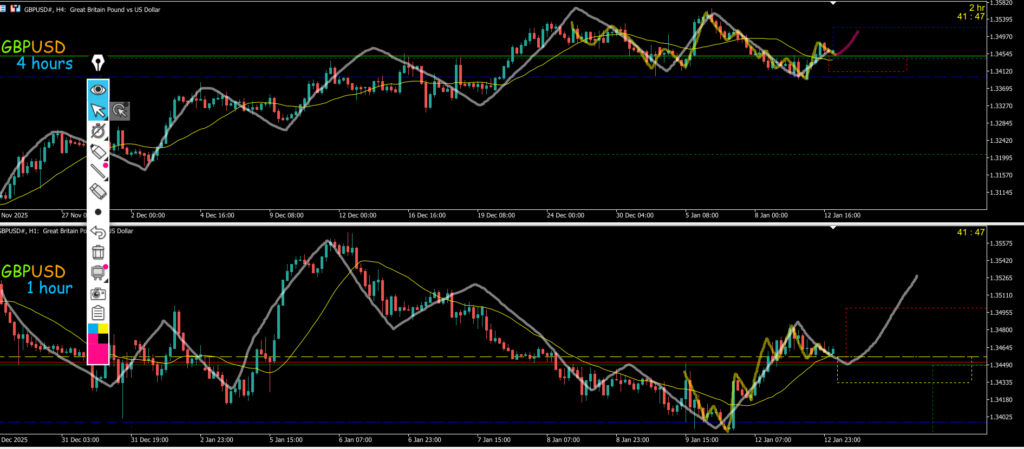Choose the line drawing tool
1024x449 pixels.
(98, 171)
